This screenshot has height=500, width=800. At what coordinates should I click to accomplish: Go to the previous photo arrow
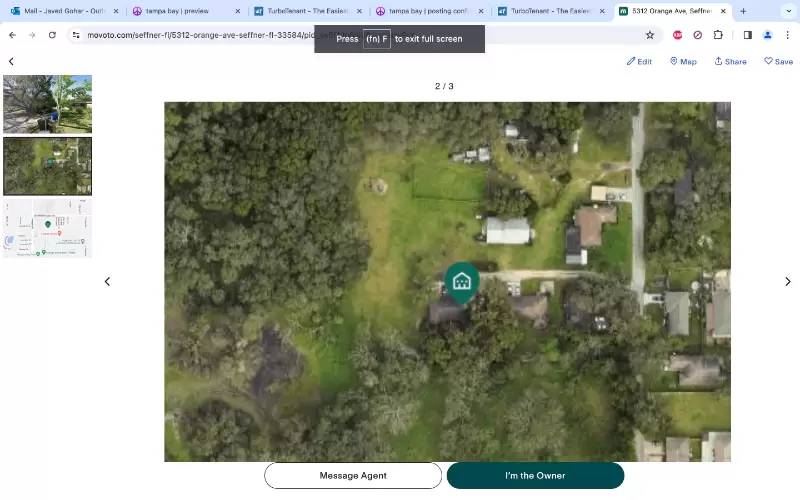point(107,281)
